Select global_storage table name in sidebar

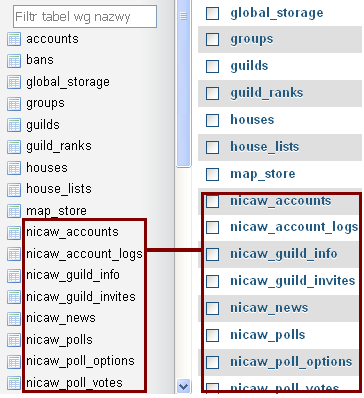click(x=68, y=82)
